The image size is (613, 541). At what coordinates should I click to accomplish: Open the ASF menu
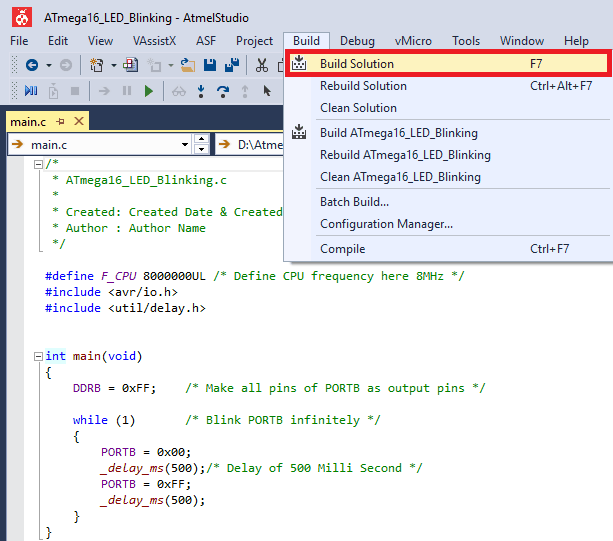pos(206,41)
